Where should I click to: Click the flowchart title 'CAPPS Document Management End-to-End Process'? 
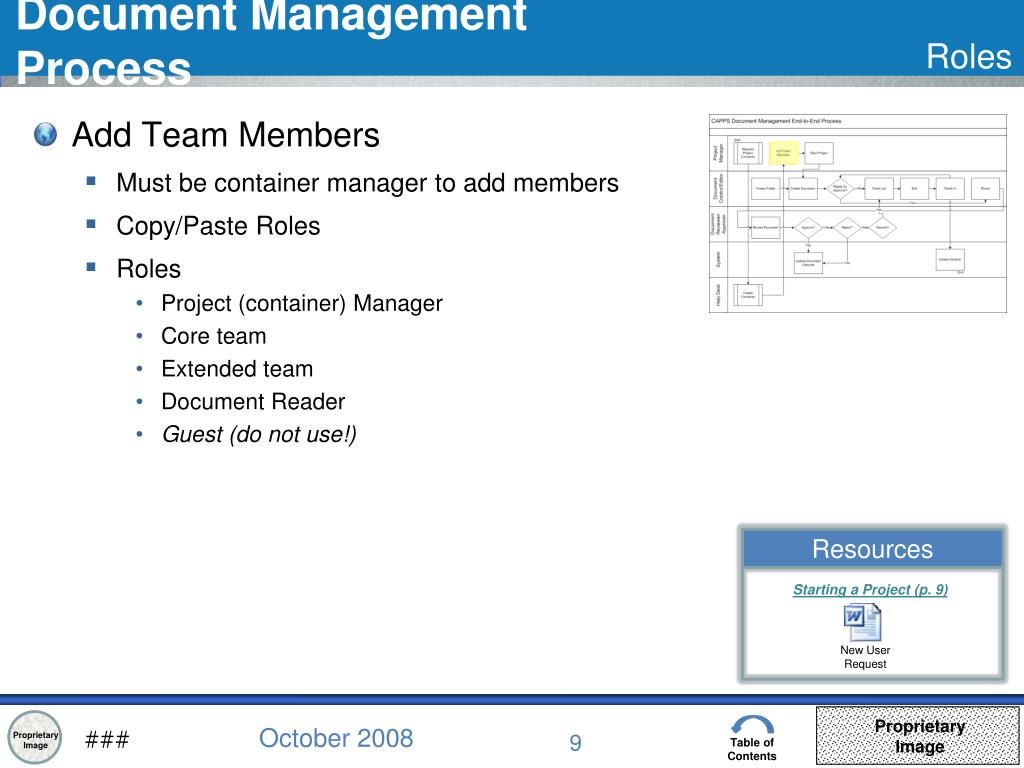[x=776, y=121]
